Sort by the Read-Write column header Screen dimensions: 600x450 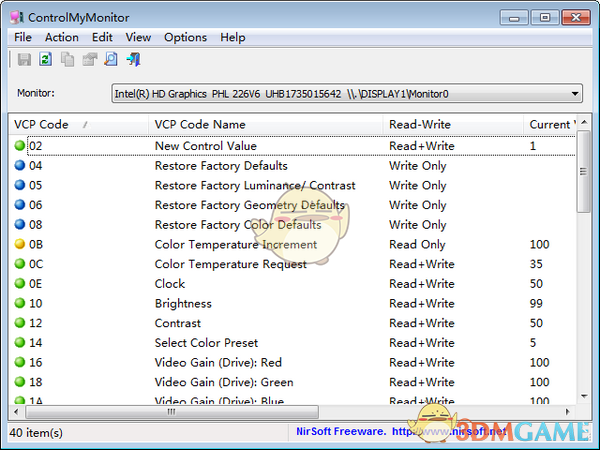tap(420, 124)
